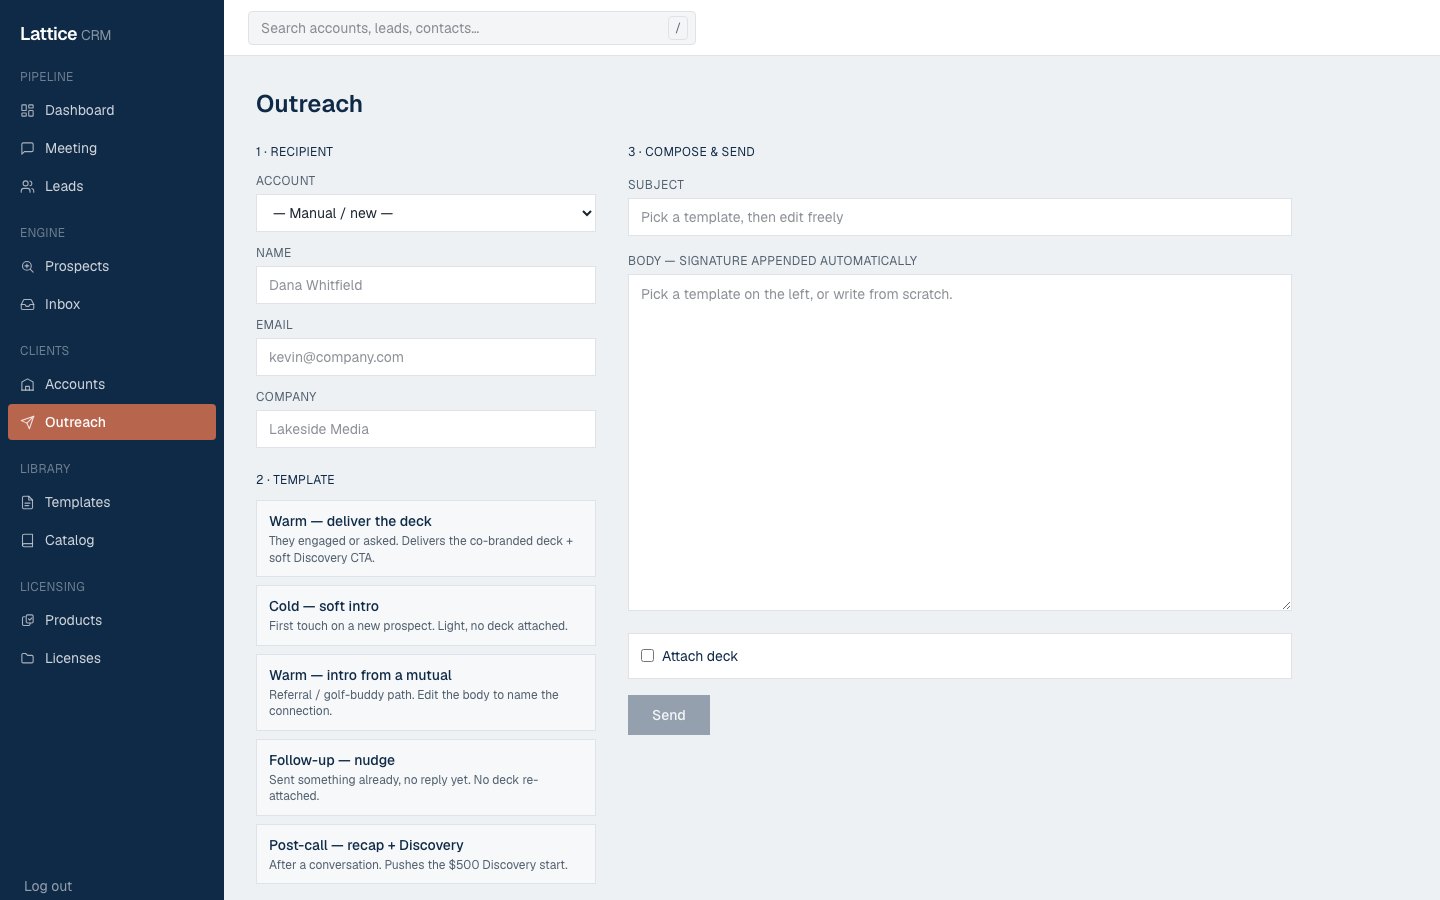Screen dimensions: 1440x900
Task: Click the '1 · RECIPIENT' section label
Action: click(294, 152)
